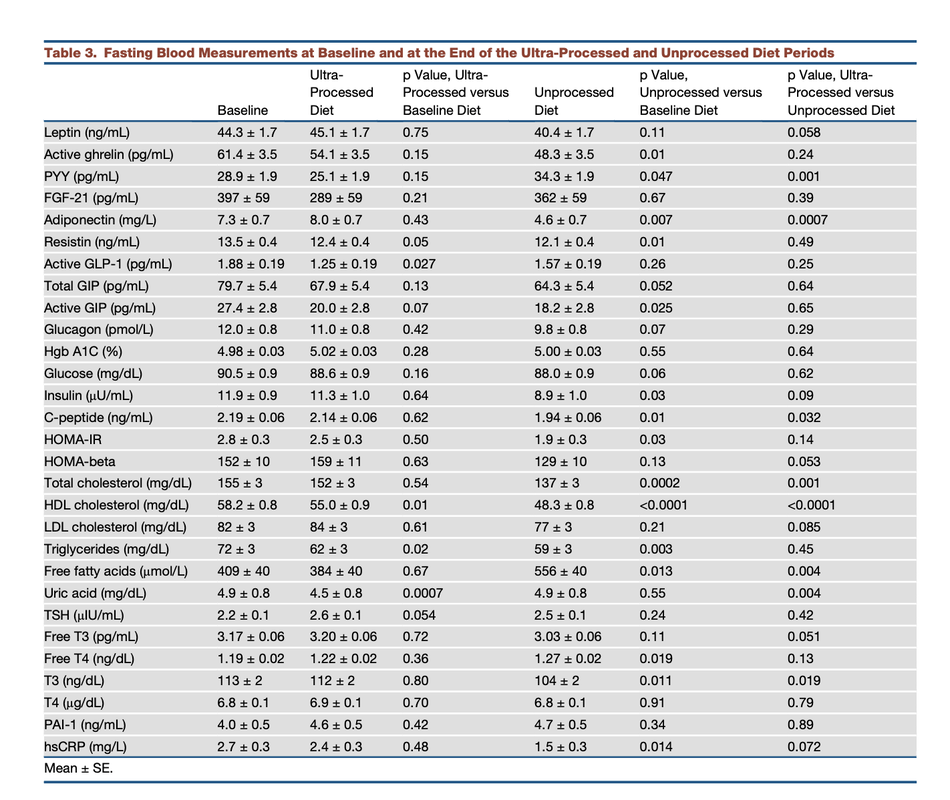
Task: Click FGF-21 baseline value '397 ± 59'
Action: [244, 198]
